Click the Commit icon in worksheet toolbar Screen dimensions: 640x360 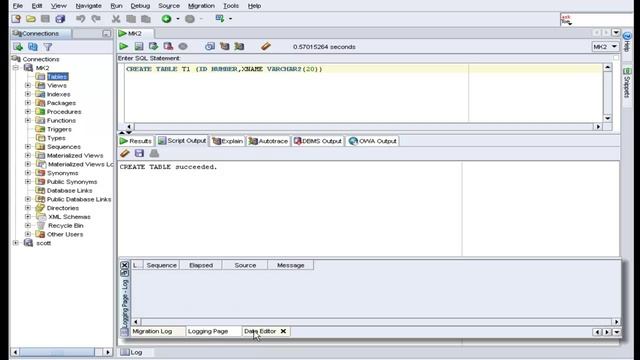point(153,47)
